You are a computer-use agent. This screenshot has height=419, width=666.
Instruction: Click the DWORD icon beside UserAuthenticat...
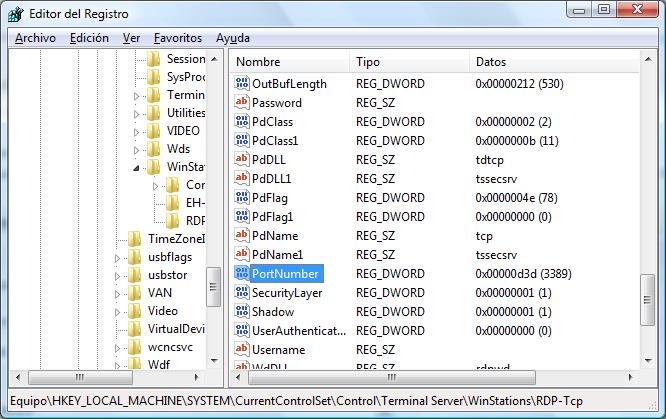point(242,330)
